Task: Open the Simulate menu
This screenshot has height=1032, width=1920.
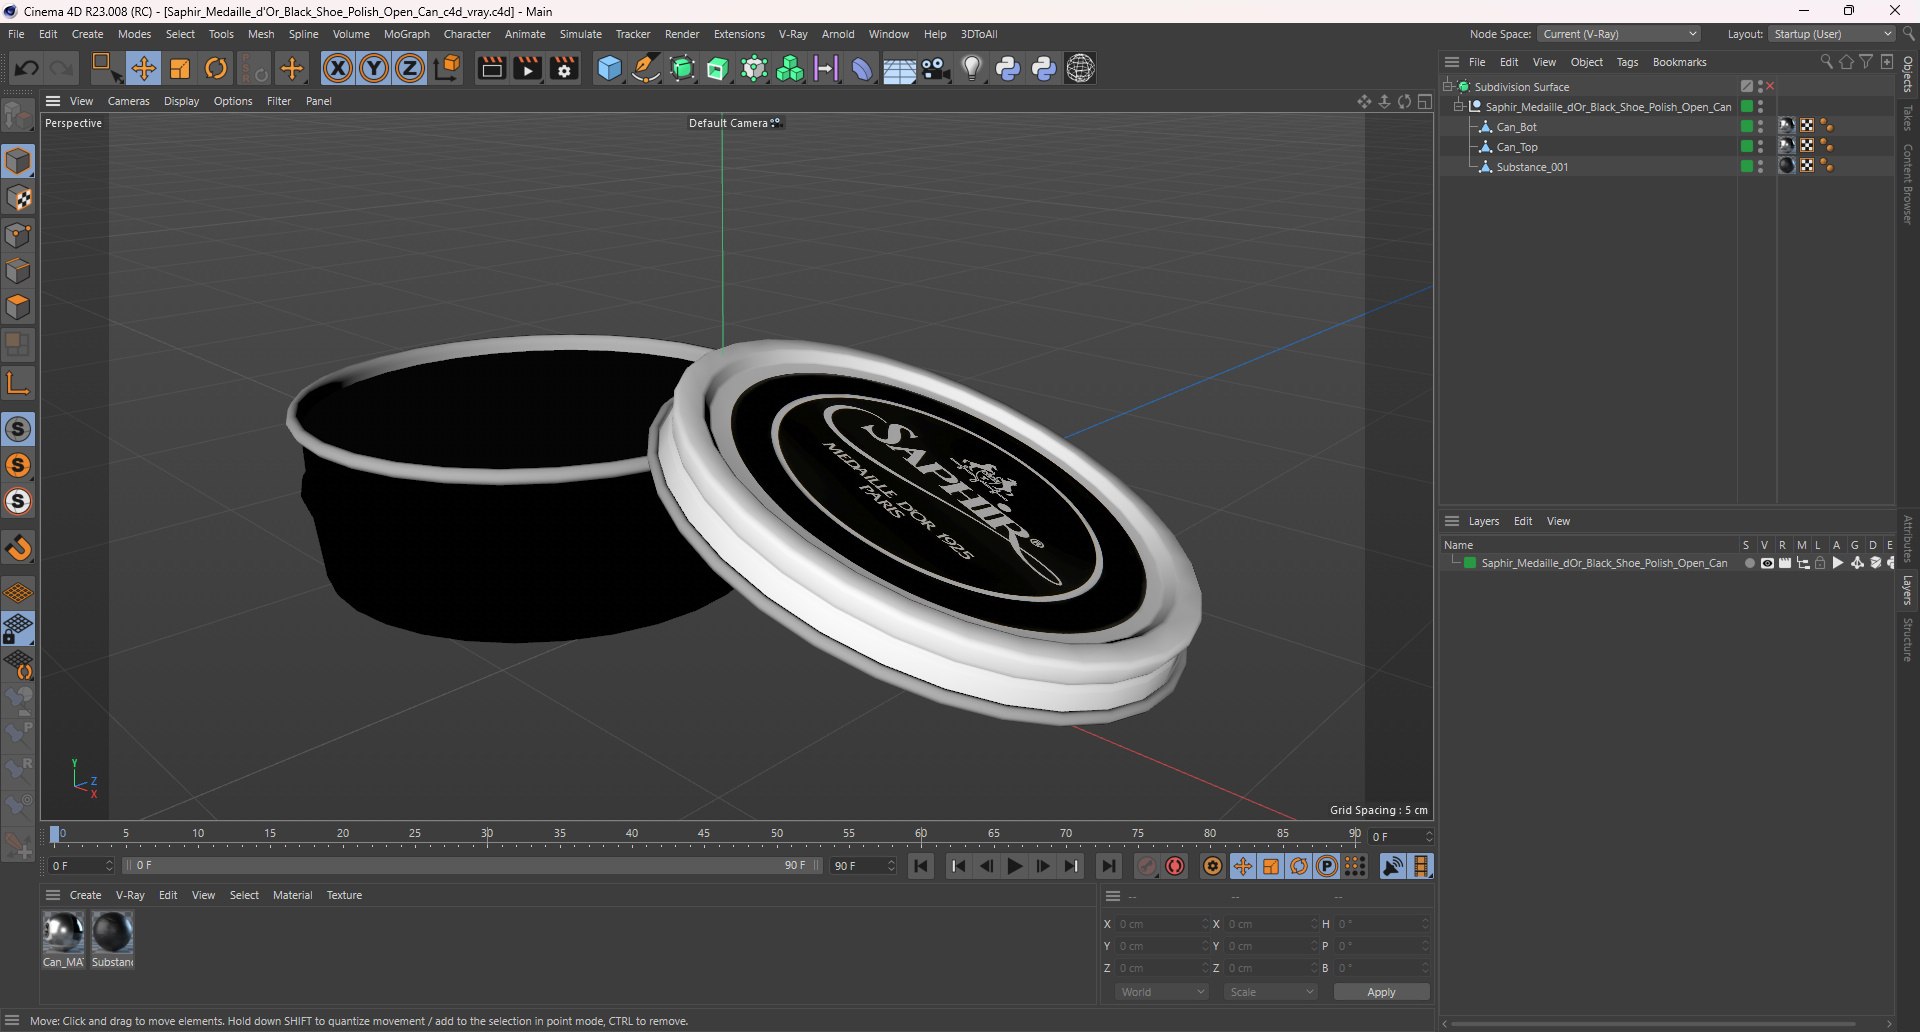Action: tap(581, 34)
